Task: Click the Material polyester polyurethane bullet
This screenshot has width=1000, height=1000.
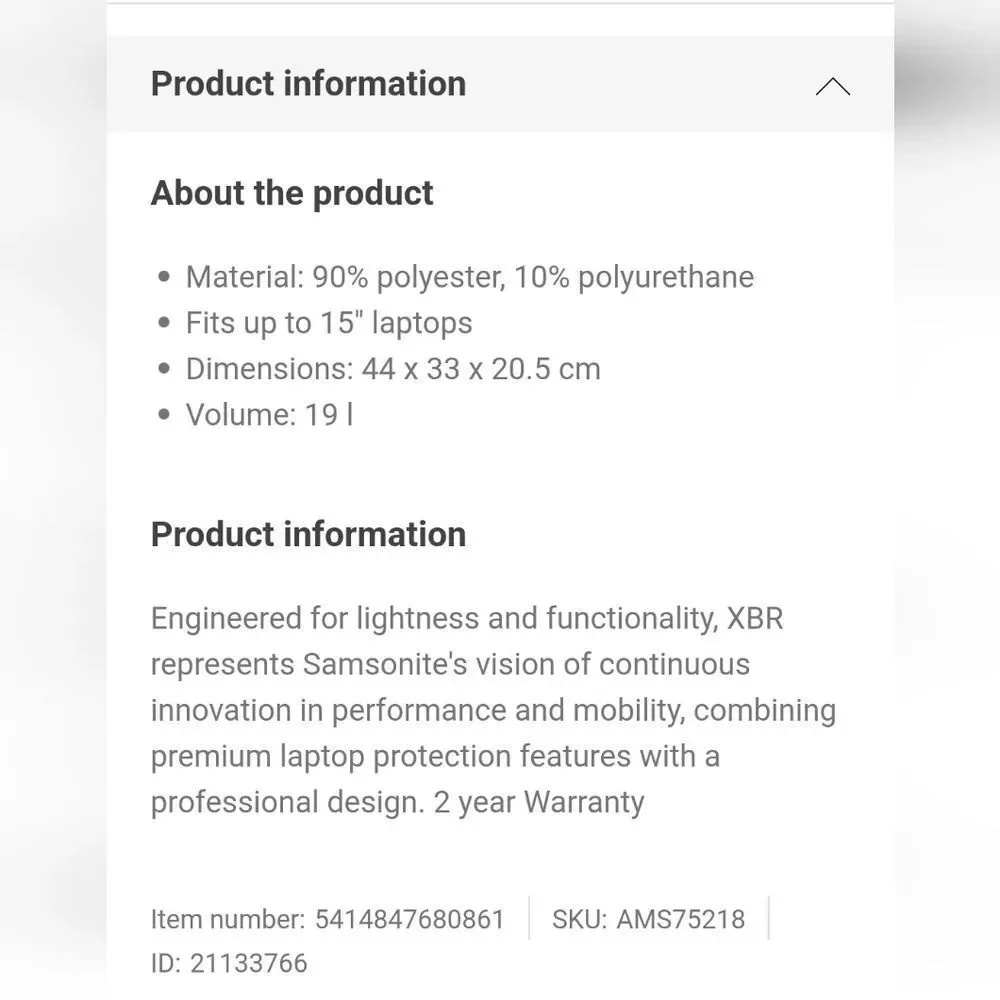Action: coord(470,277)
